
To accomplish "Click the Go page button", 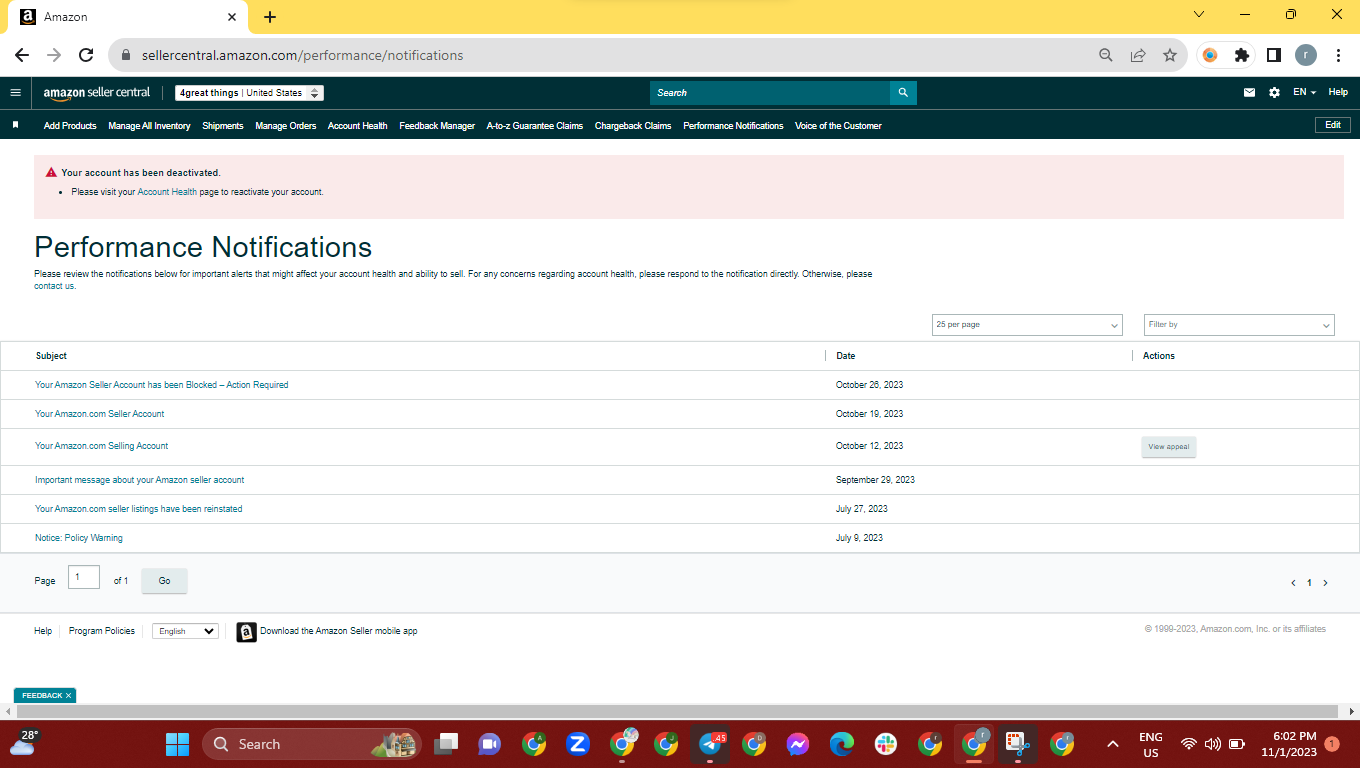I will 164,581.
